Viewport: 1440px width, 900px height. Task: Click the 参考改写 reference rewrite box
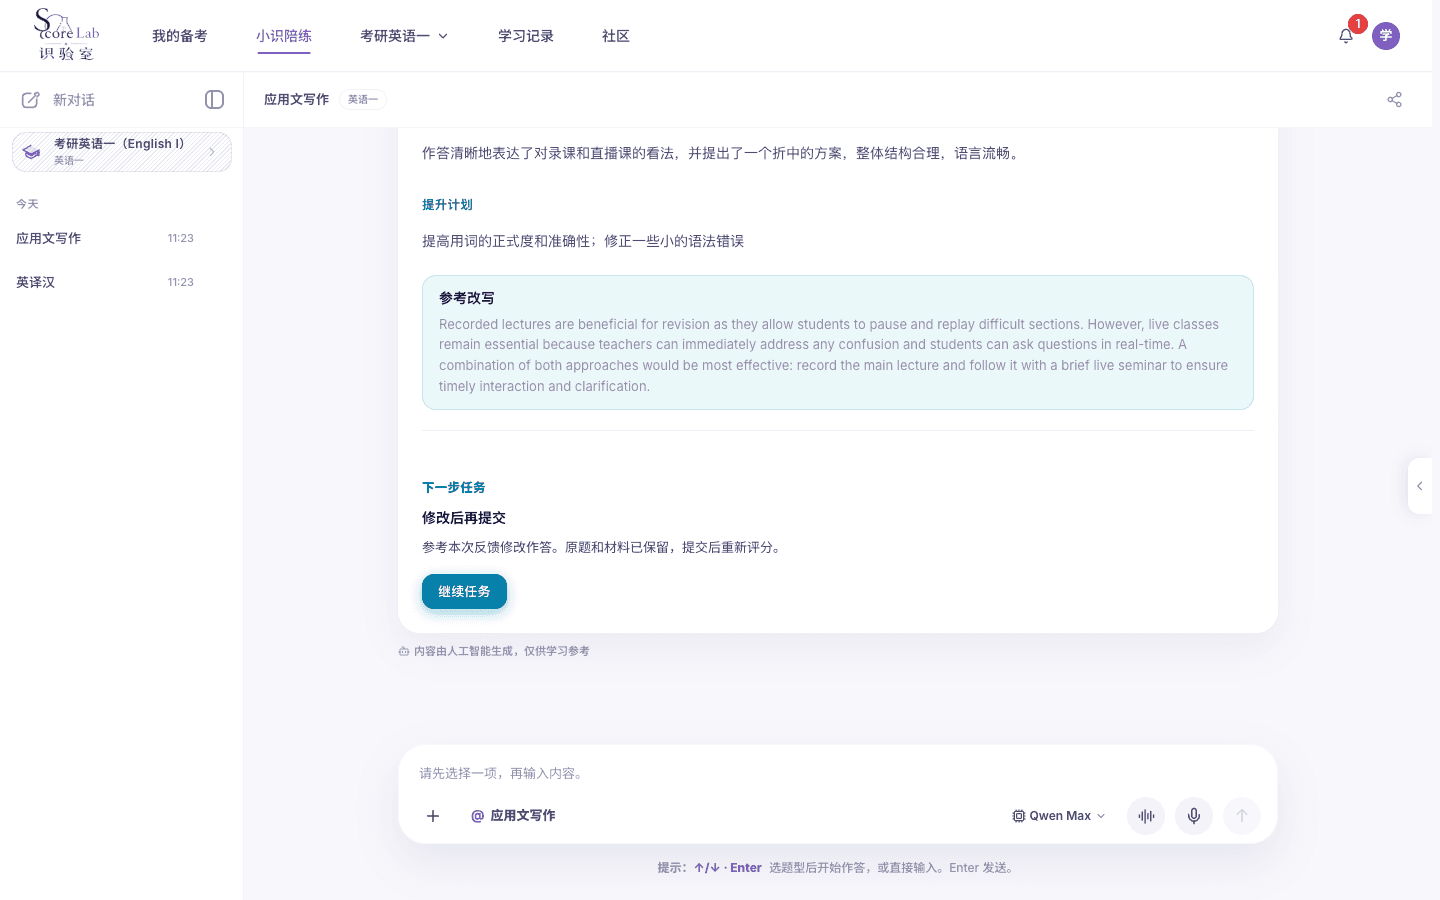point(838,342)
